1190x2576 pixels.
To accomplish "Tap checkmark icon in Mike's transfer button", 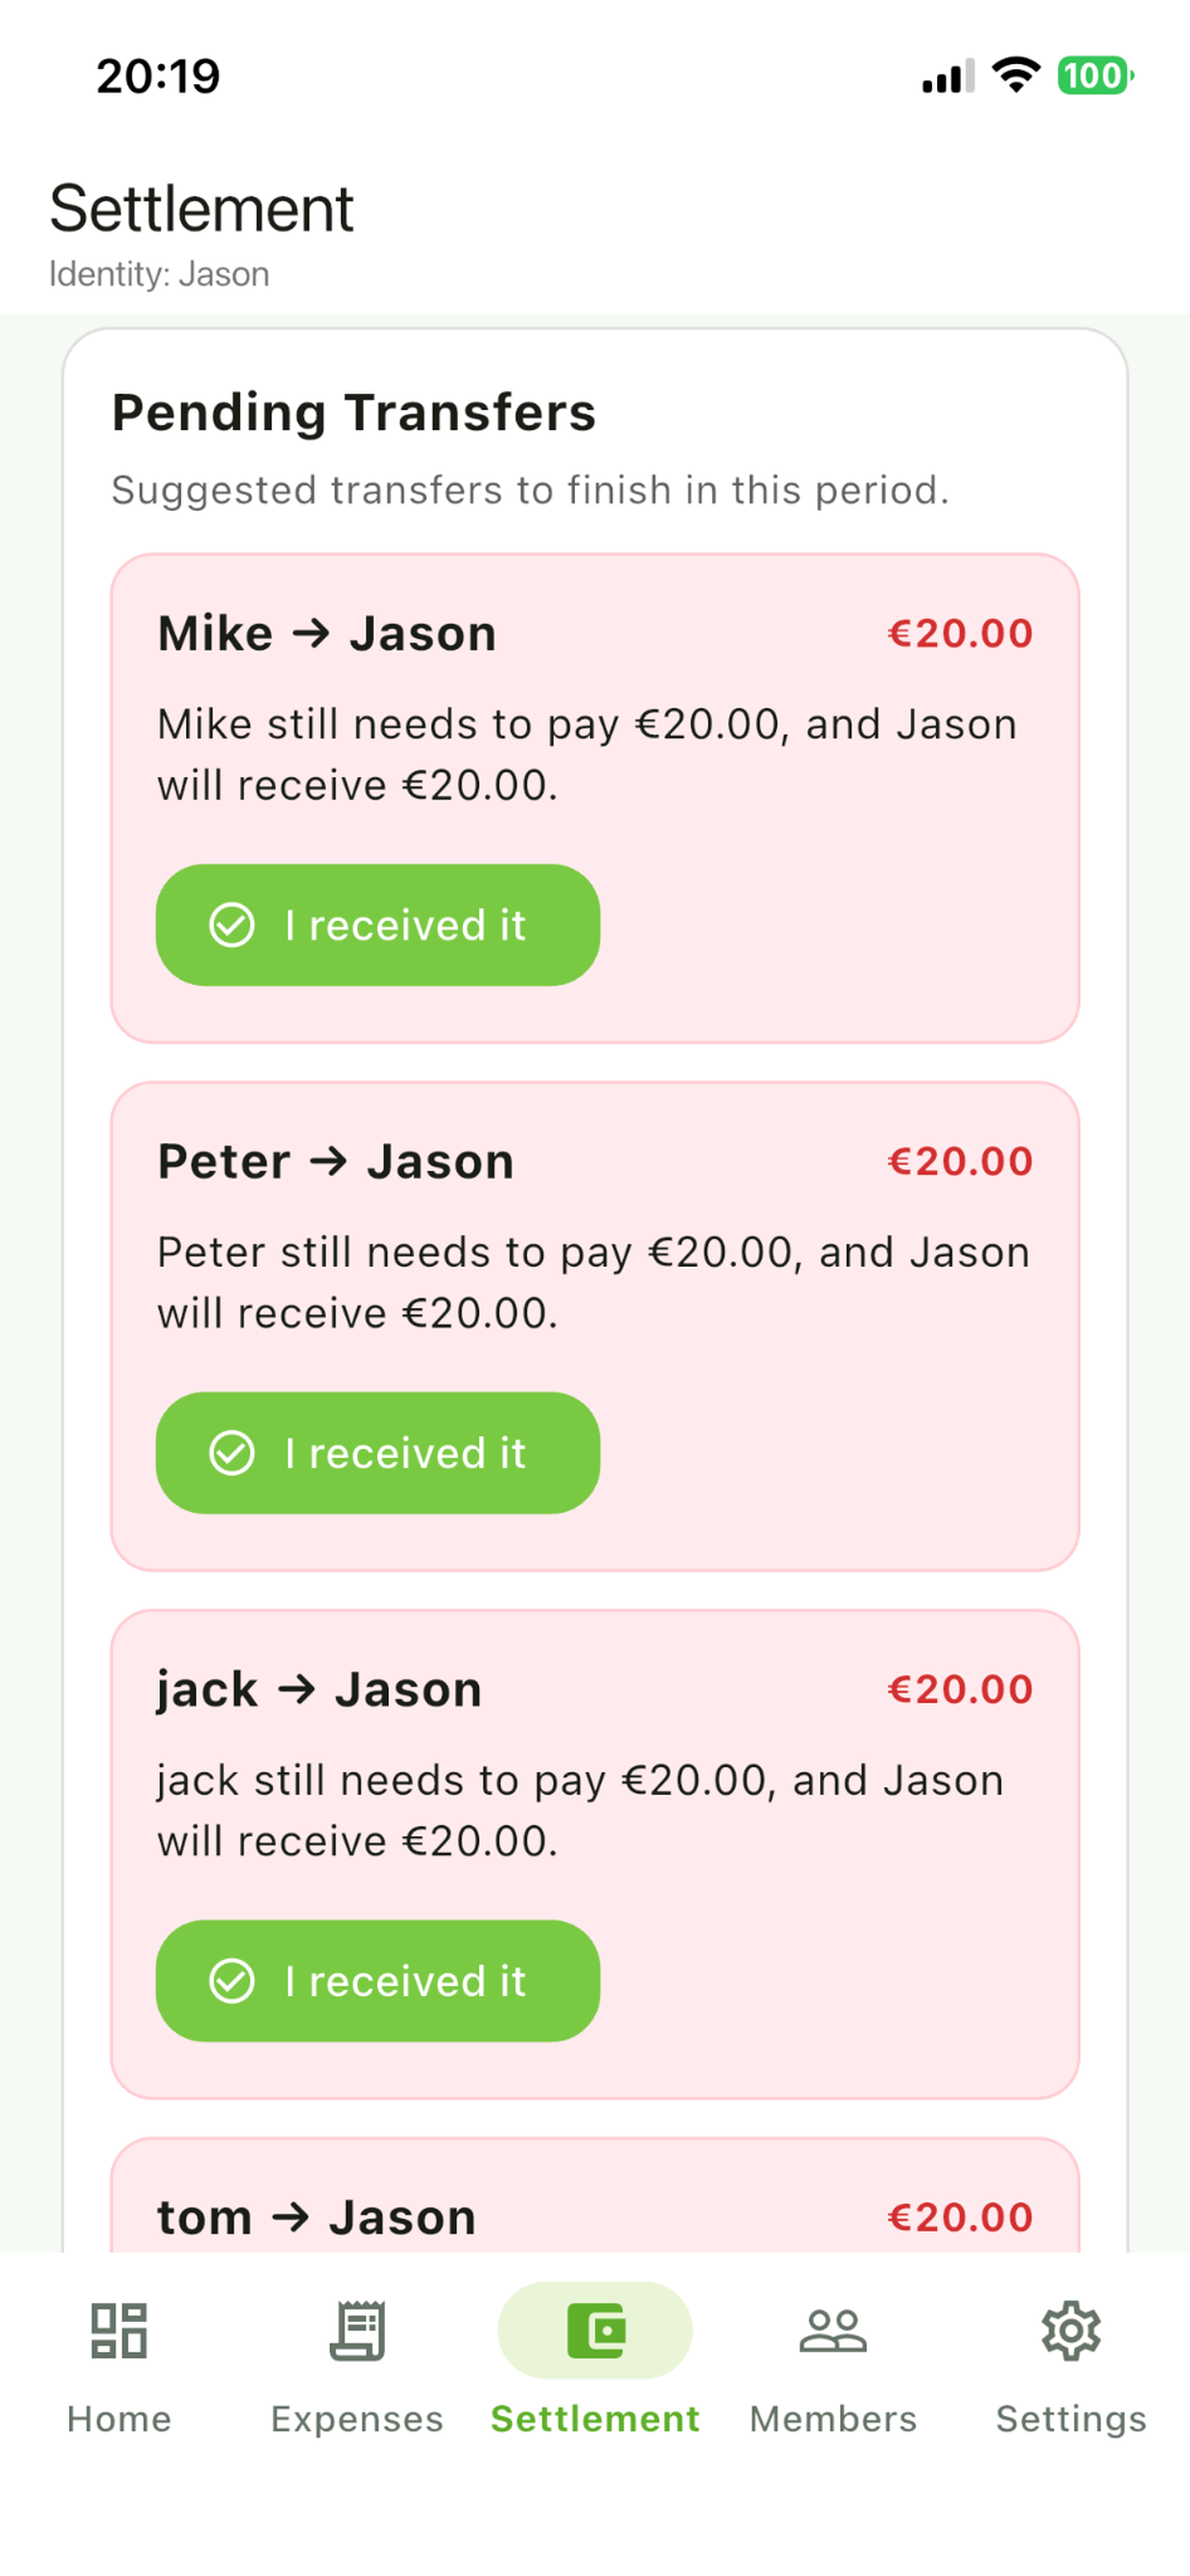I will pos(232,925).
